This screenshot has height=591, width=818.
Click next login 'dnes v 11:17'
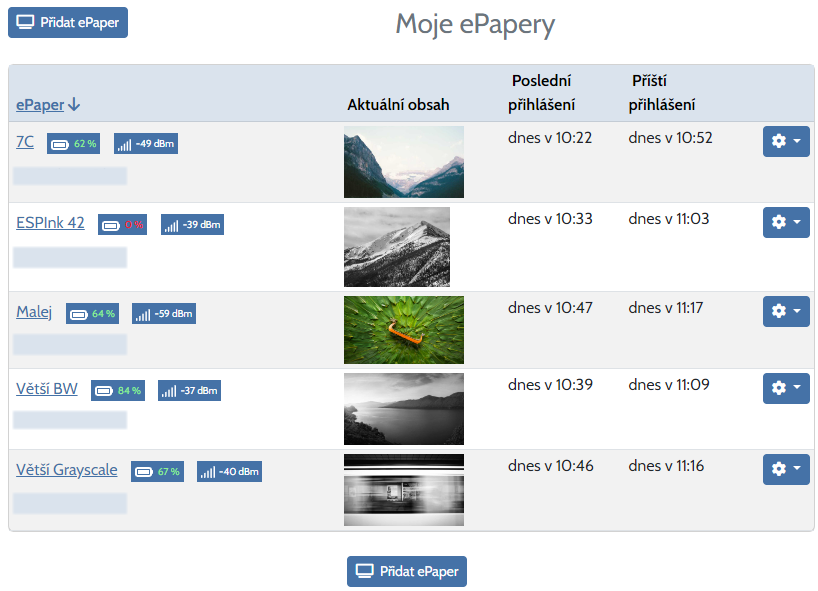[666, 308]
